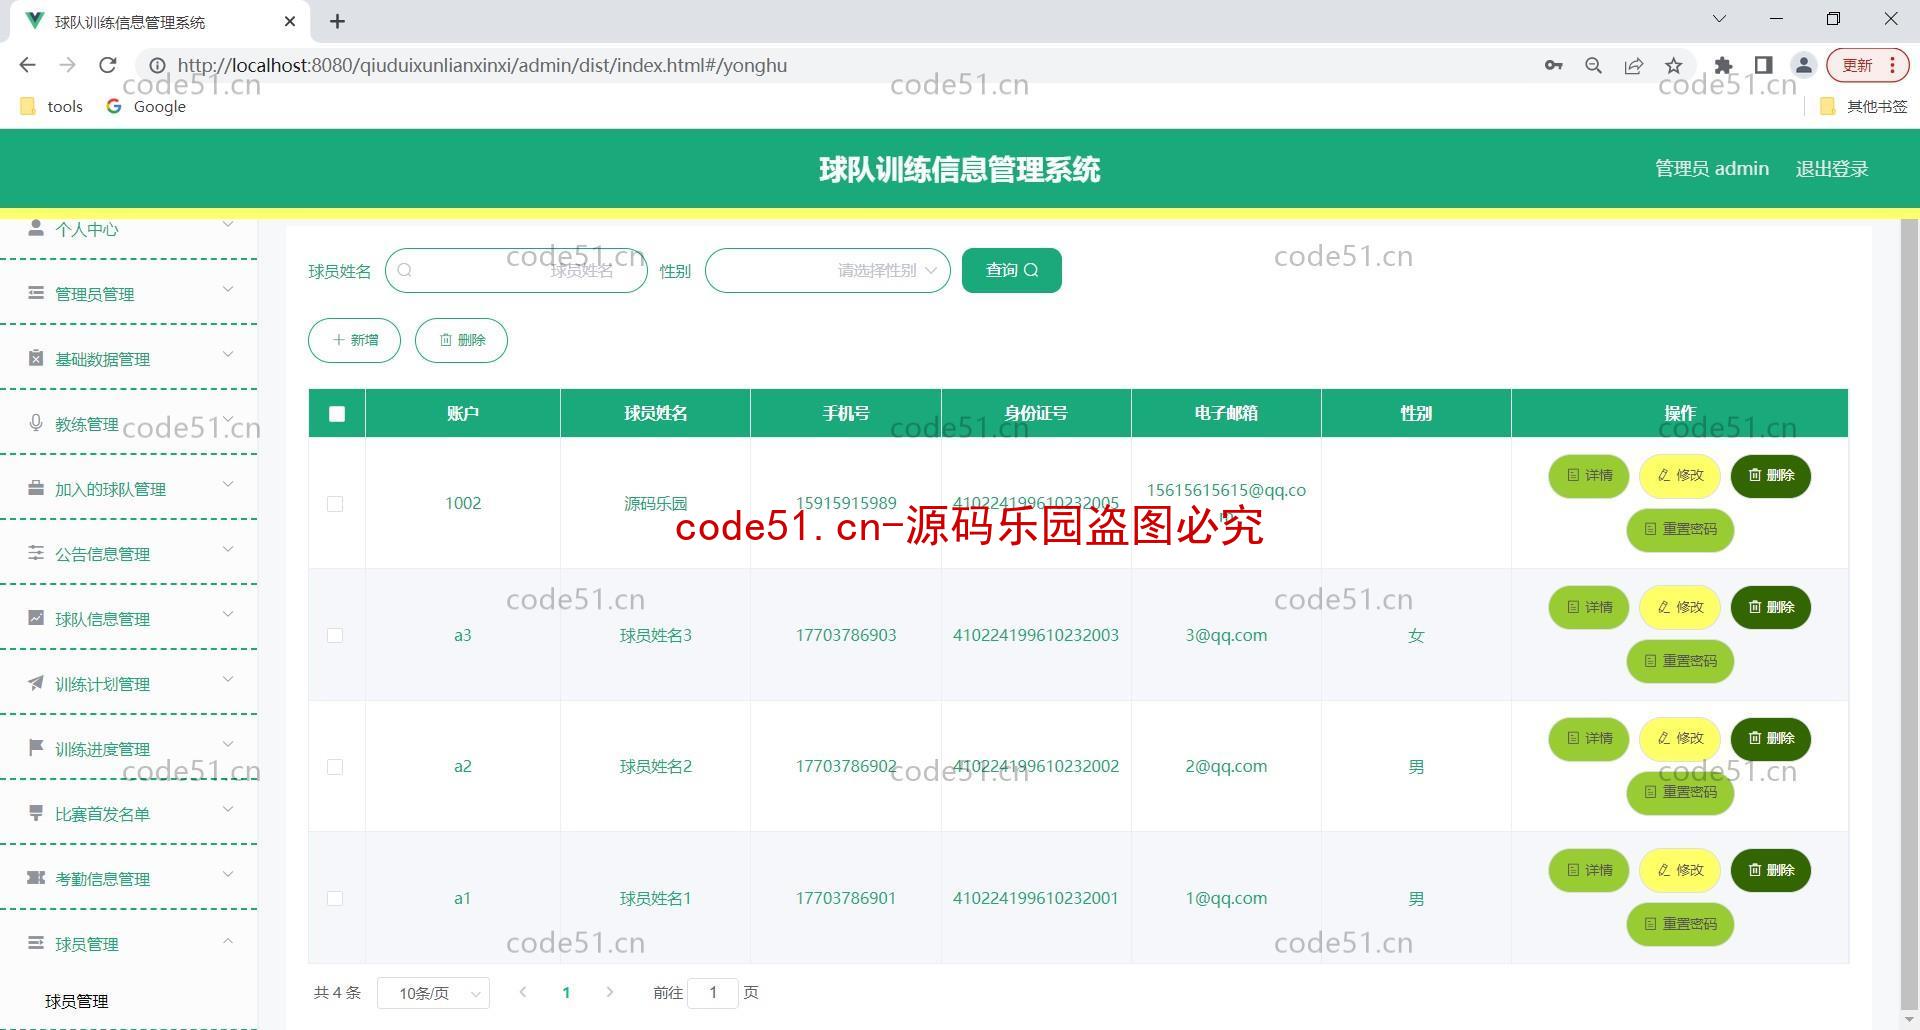Expand 管理员管理 with its chevron
Image resolution: width=1920 pixels, height=1030 pixels.
228,289
